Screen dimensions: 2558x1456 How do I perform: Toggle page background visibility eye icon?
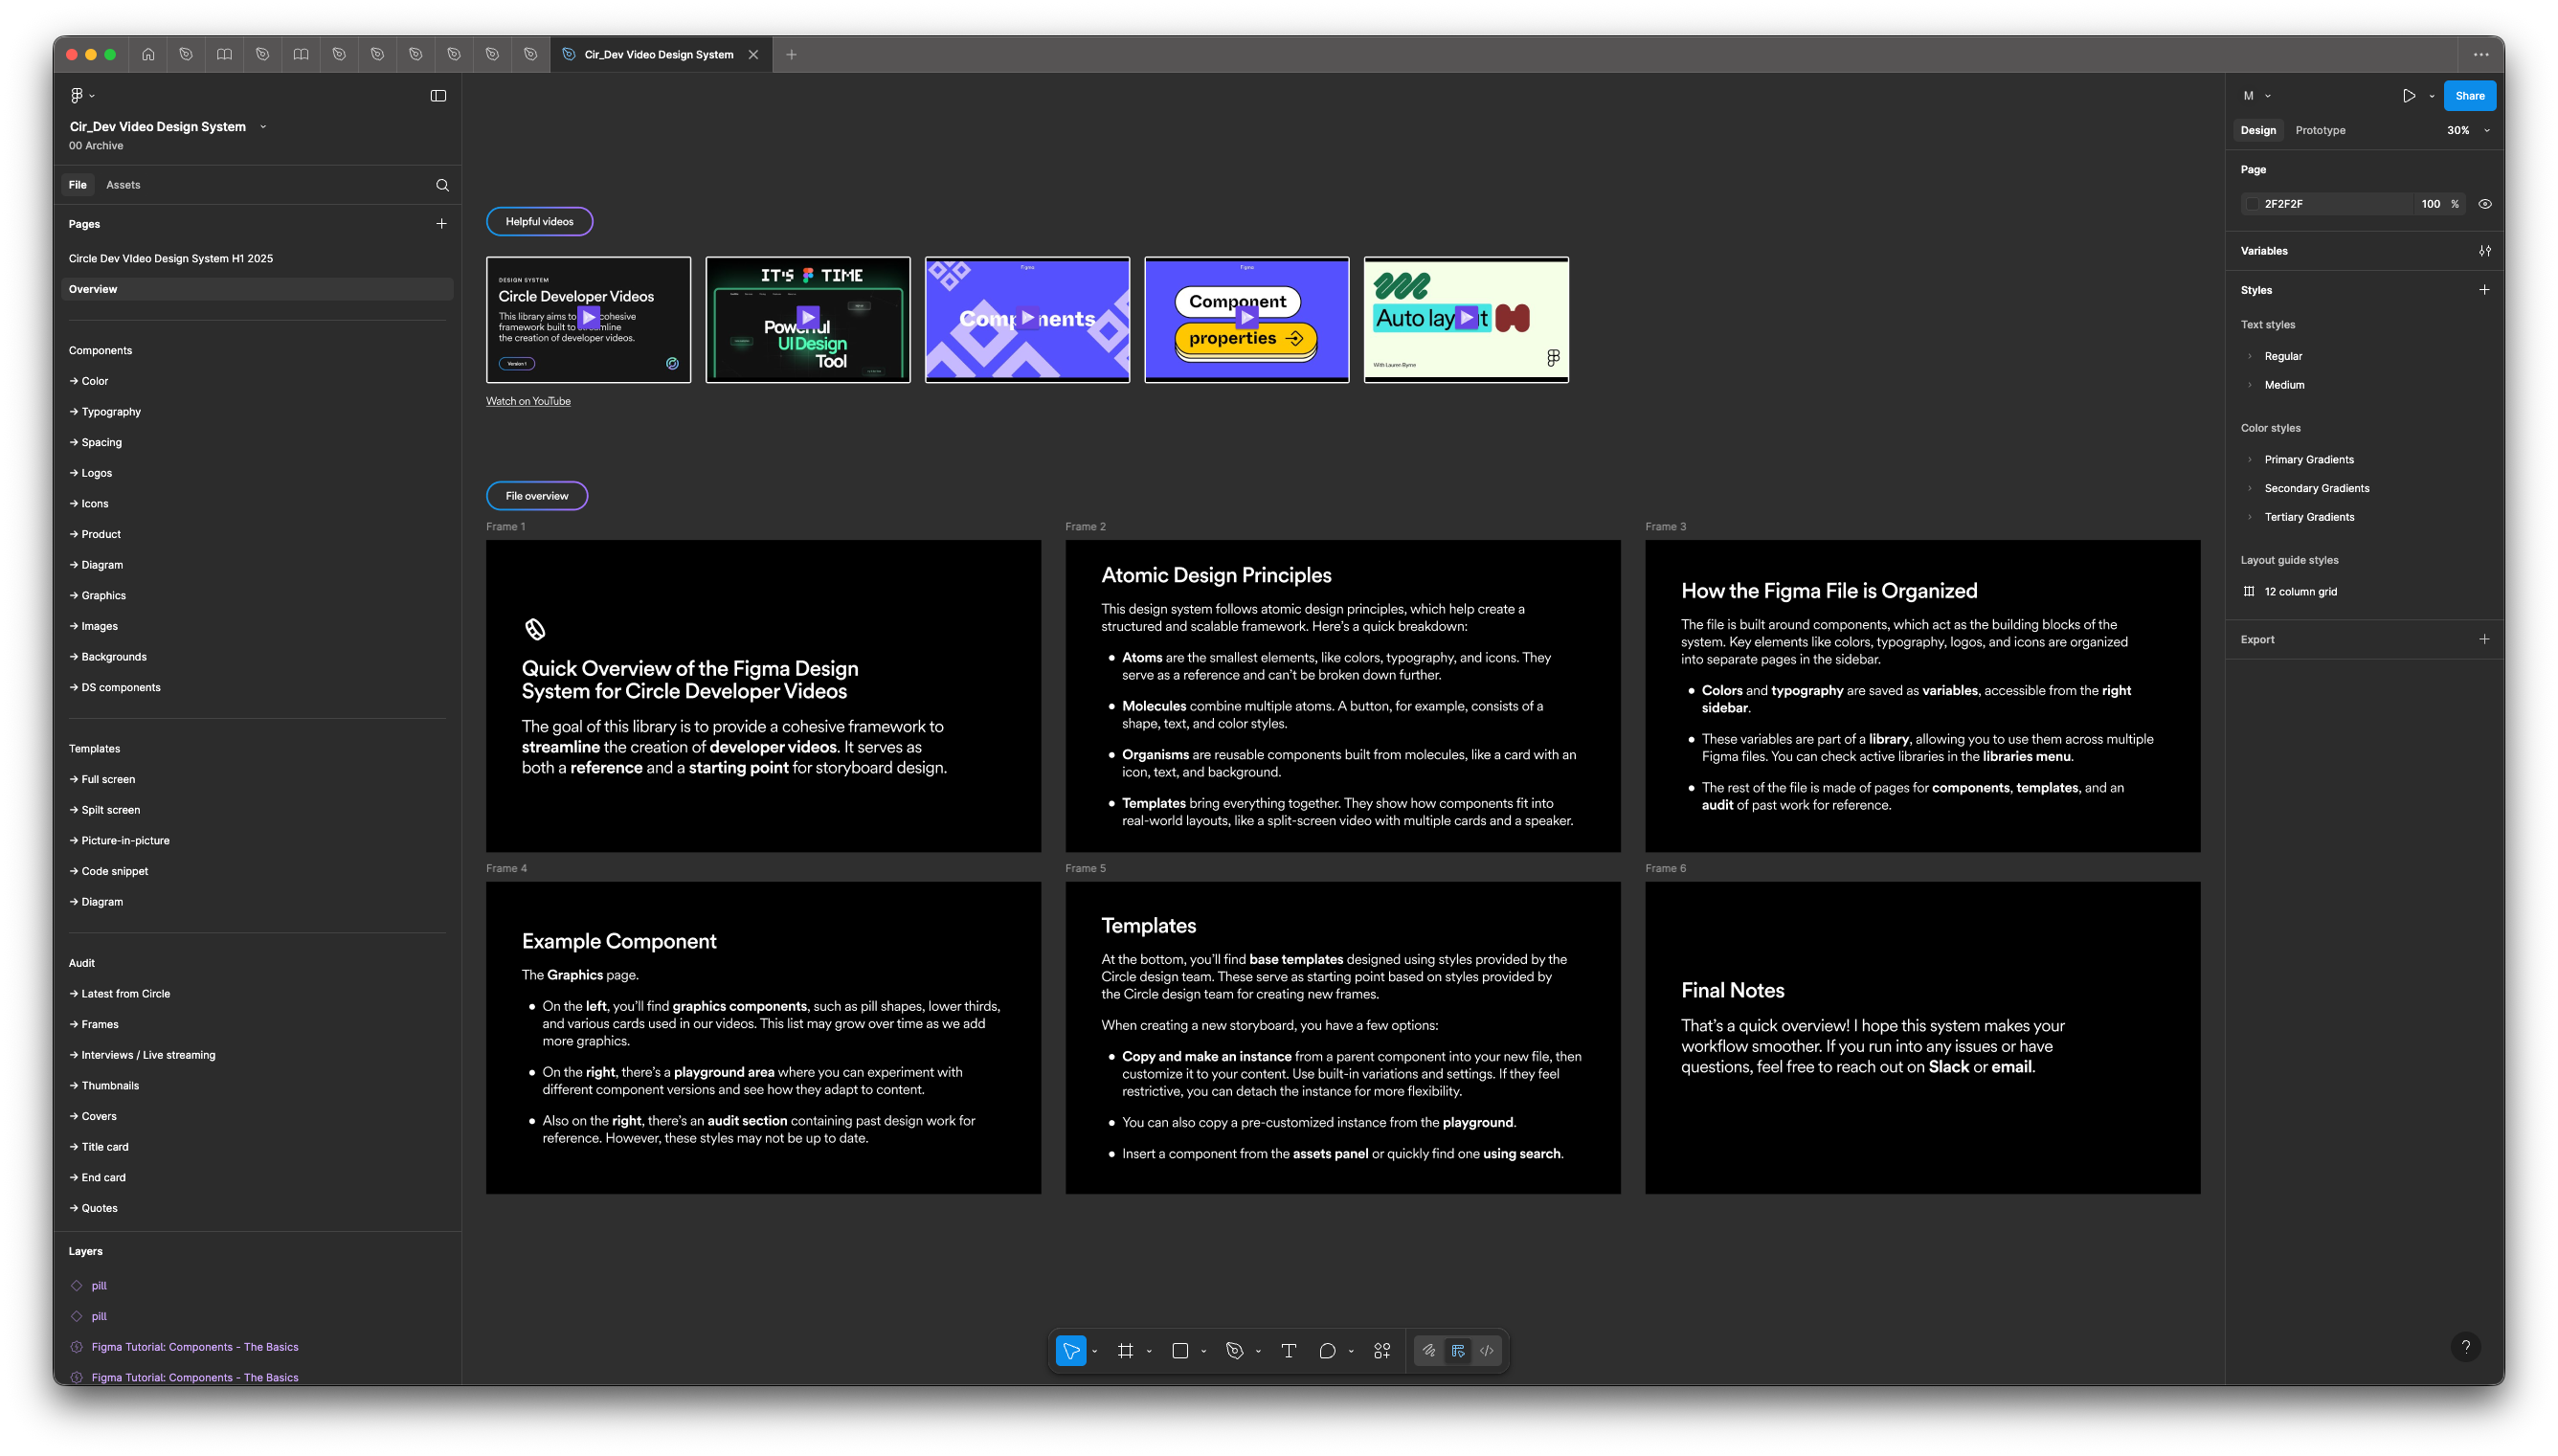coord(2485,204)
